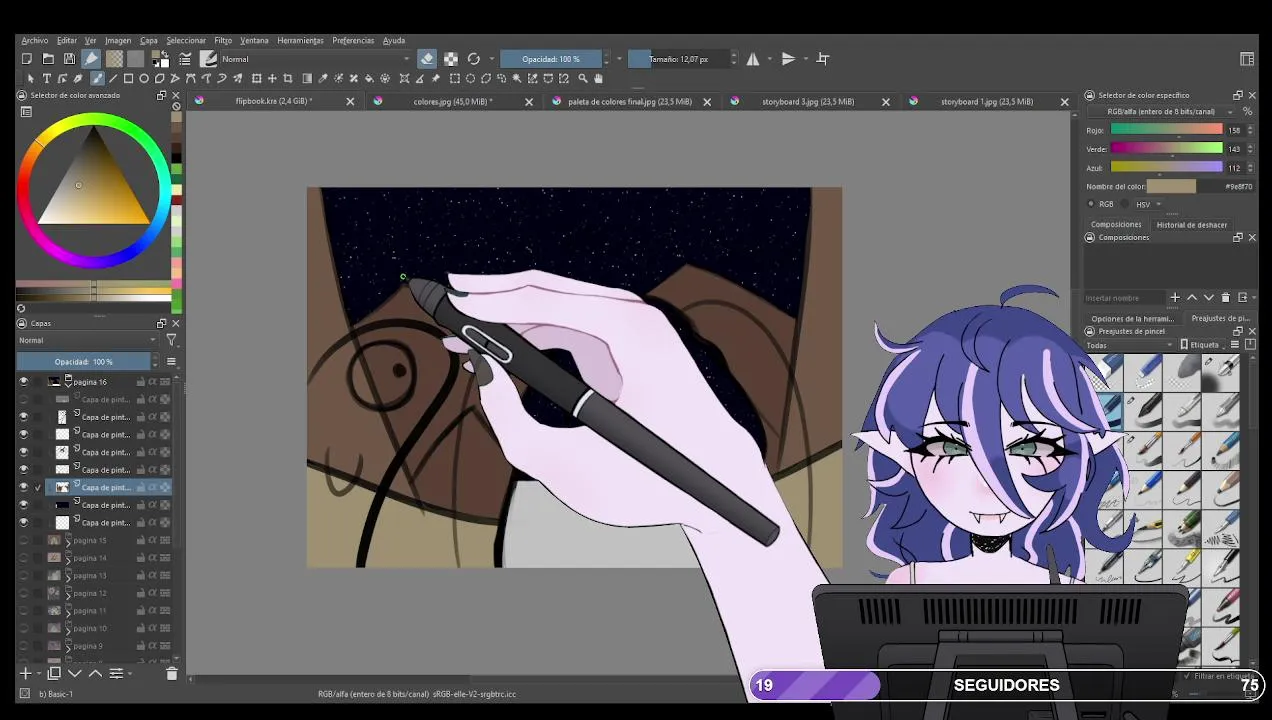The height and width of the screenshot is (720, 1272).
Task: Duplicate the selected layer
Action: pos(54,674)
